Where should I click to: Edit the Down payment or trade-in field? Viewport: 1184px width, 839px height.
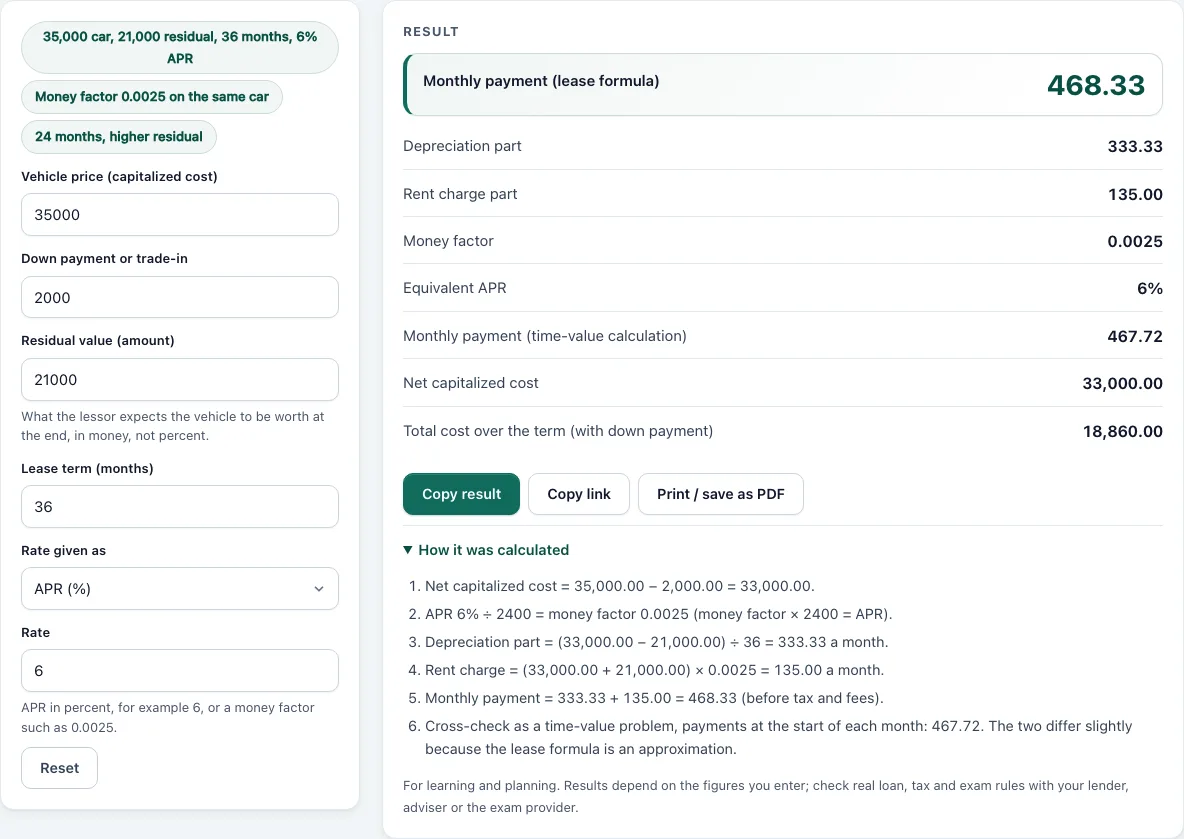(x=180, y=297)
